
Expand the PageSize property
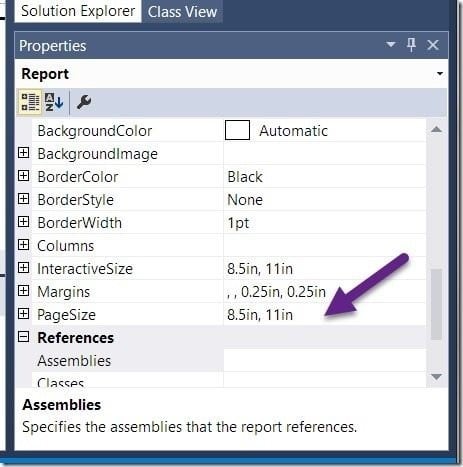[x=23, y=314]
